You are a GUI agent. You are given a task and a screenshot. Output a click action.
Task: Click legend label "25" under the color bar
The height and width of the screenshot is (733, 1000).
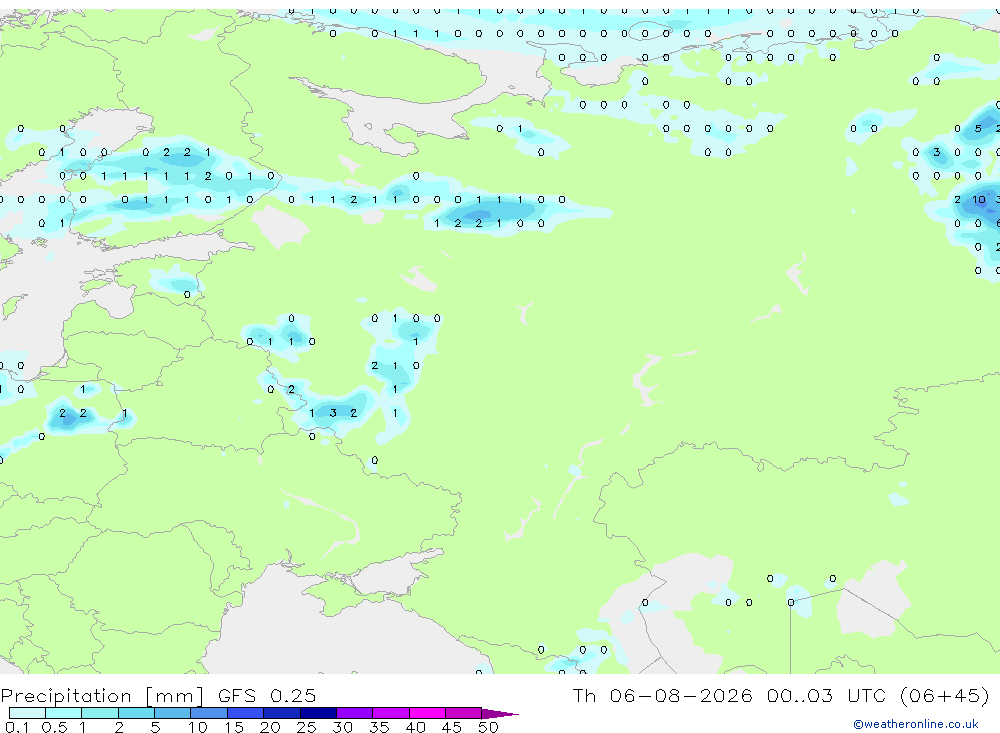306,727
